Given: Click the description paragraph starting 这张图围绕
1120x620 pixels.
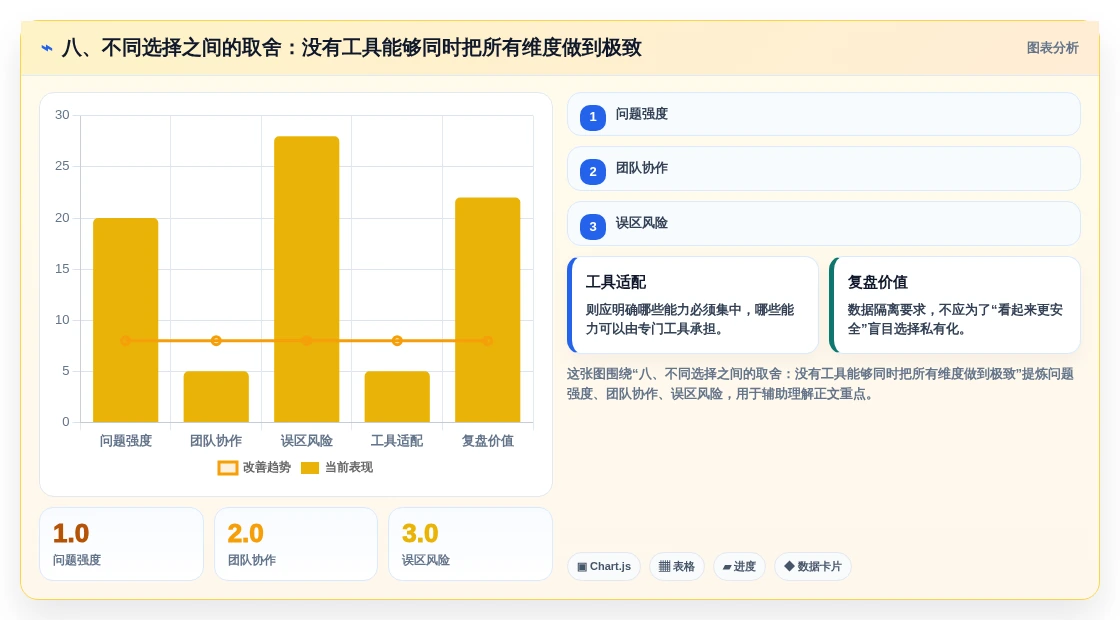Looking at the screenshot, I should 820,384.
